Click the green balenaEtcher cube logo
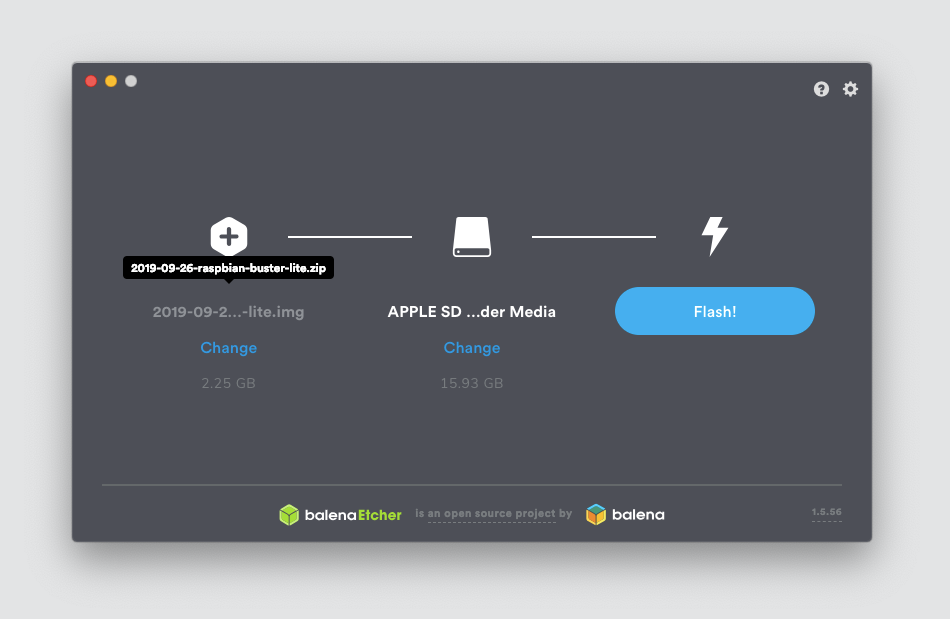This screenshot has height=619, width=950. pos(289,515)
